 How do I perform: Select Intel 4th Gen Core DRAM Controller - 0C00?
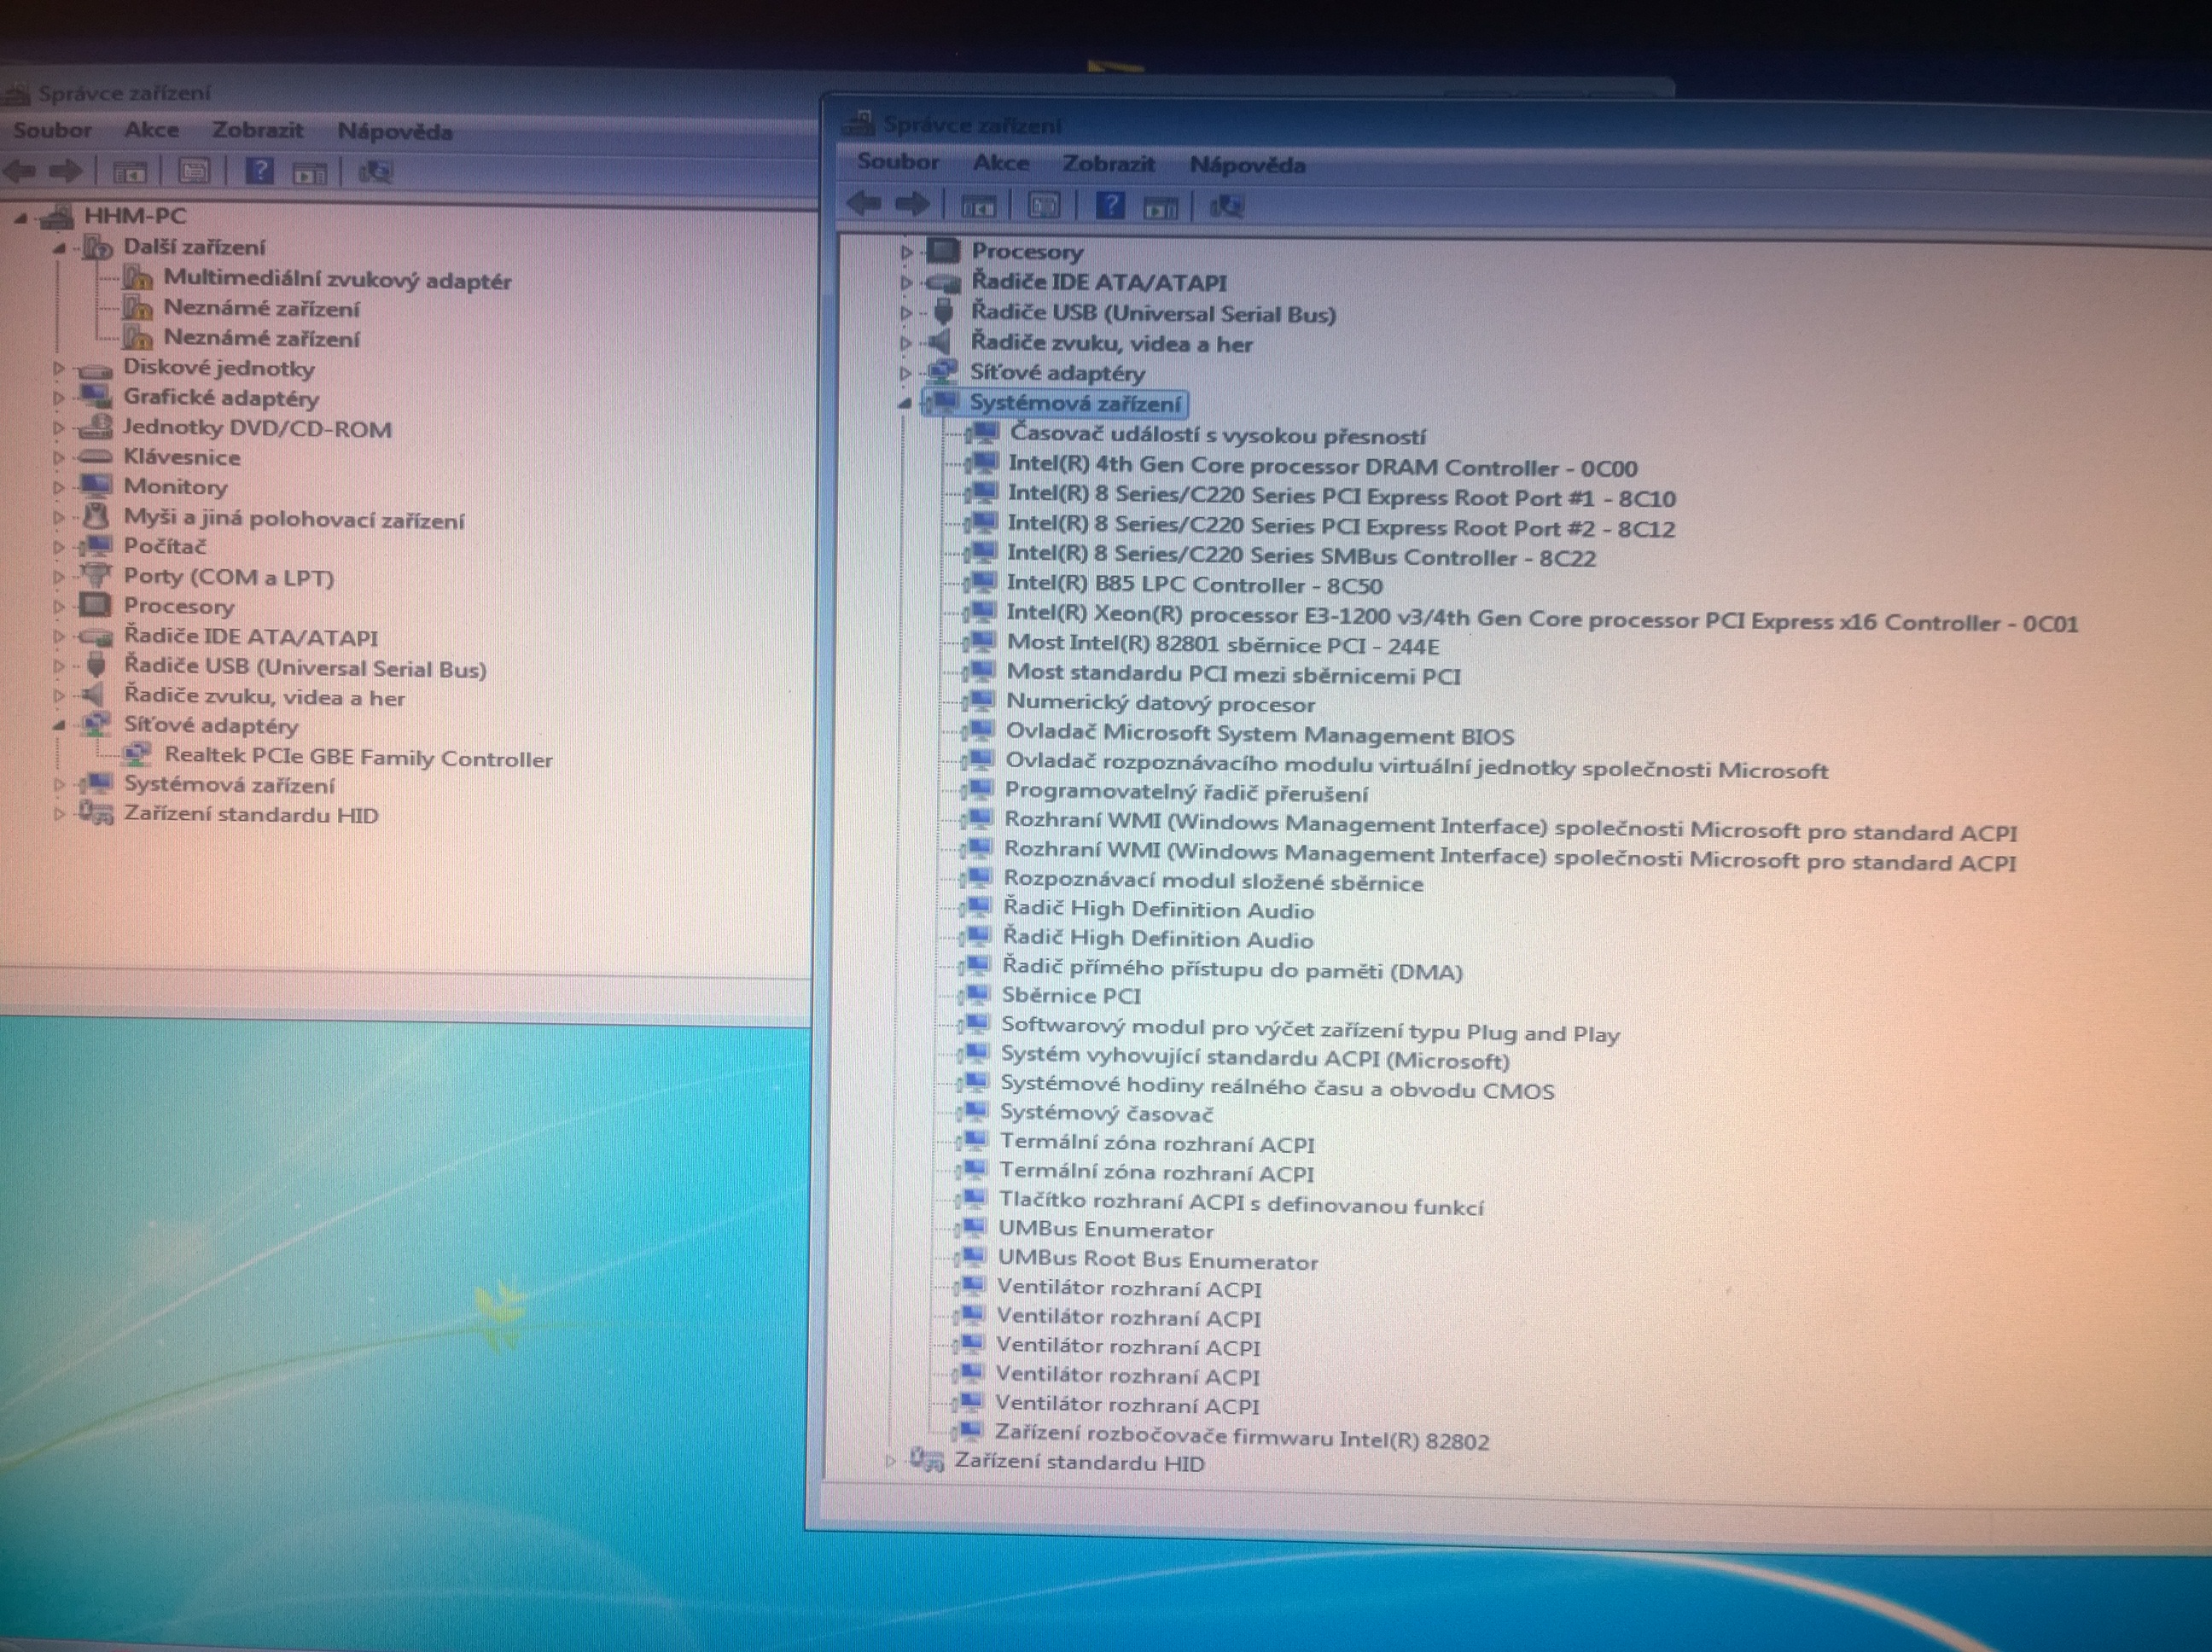point(1323,466)
